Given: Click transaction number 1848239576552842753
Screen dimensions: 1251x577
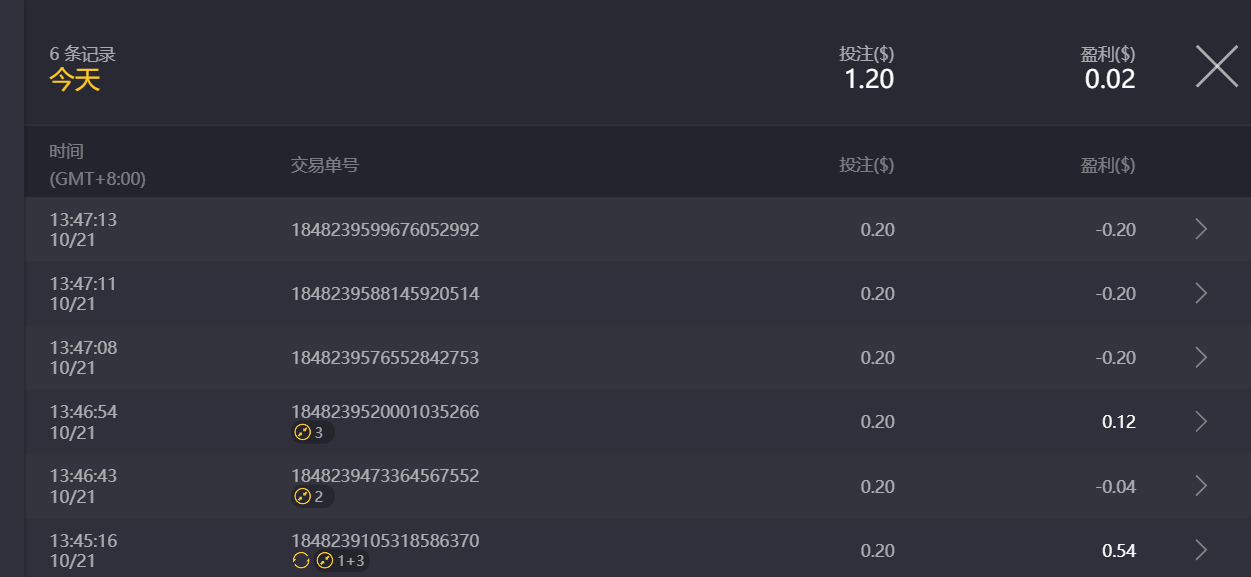Looking at the screenshot, I should [385, 358].
